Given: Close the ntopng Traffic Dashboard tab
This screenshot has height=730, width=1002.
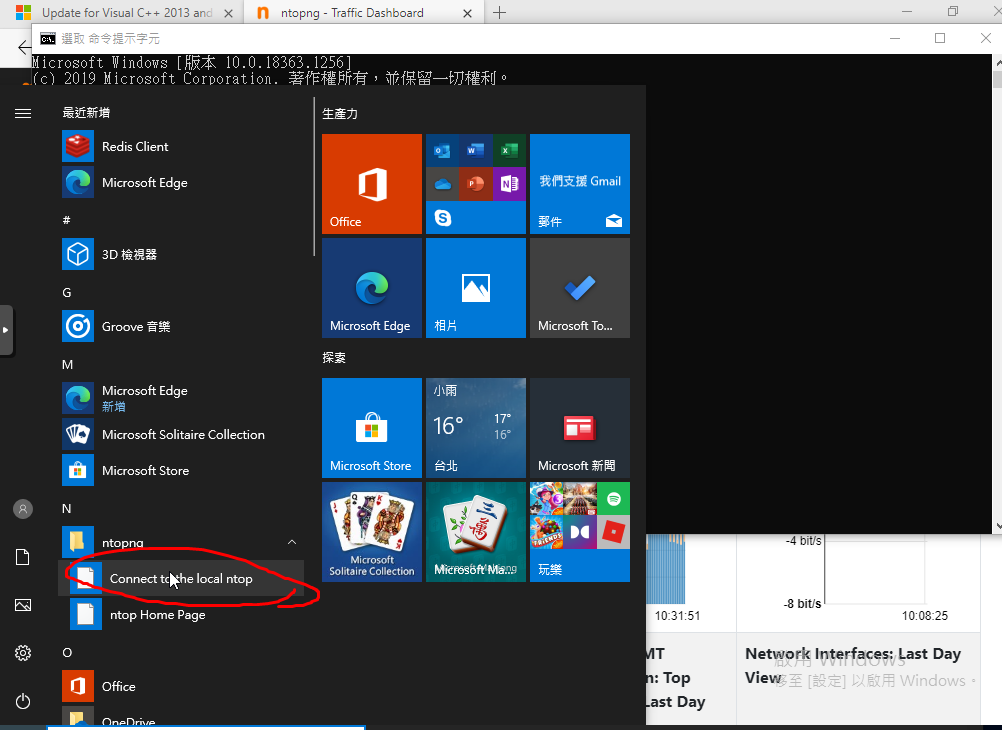Looking at the screenshot, I should [x=467, y=13].
